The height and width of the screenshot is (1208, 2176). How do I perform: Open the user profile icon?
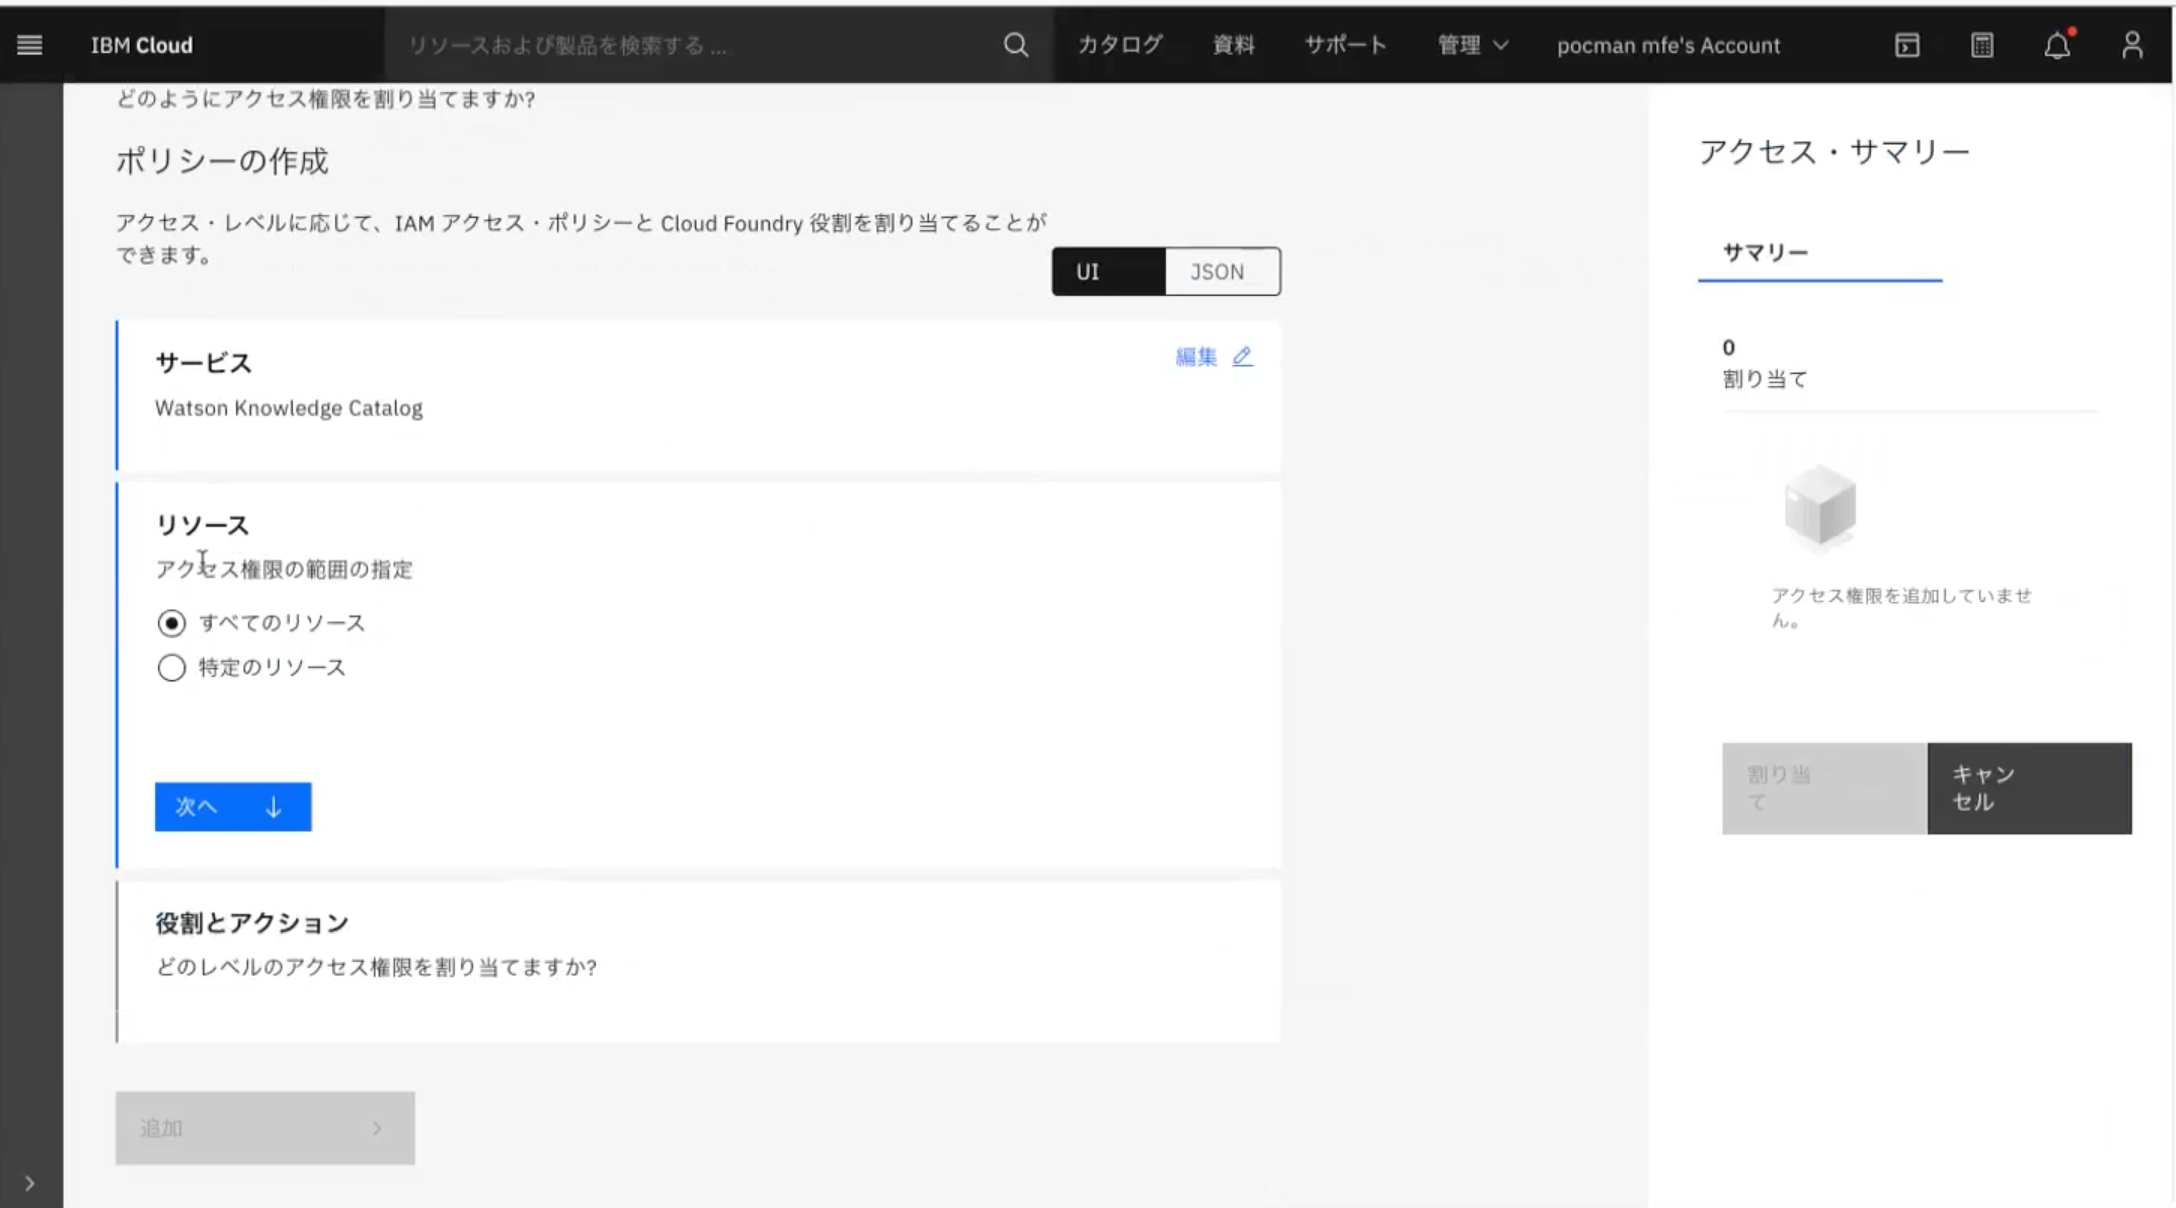[2132, 45]
